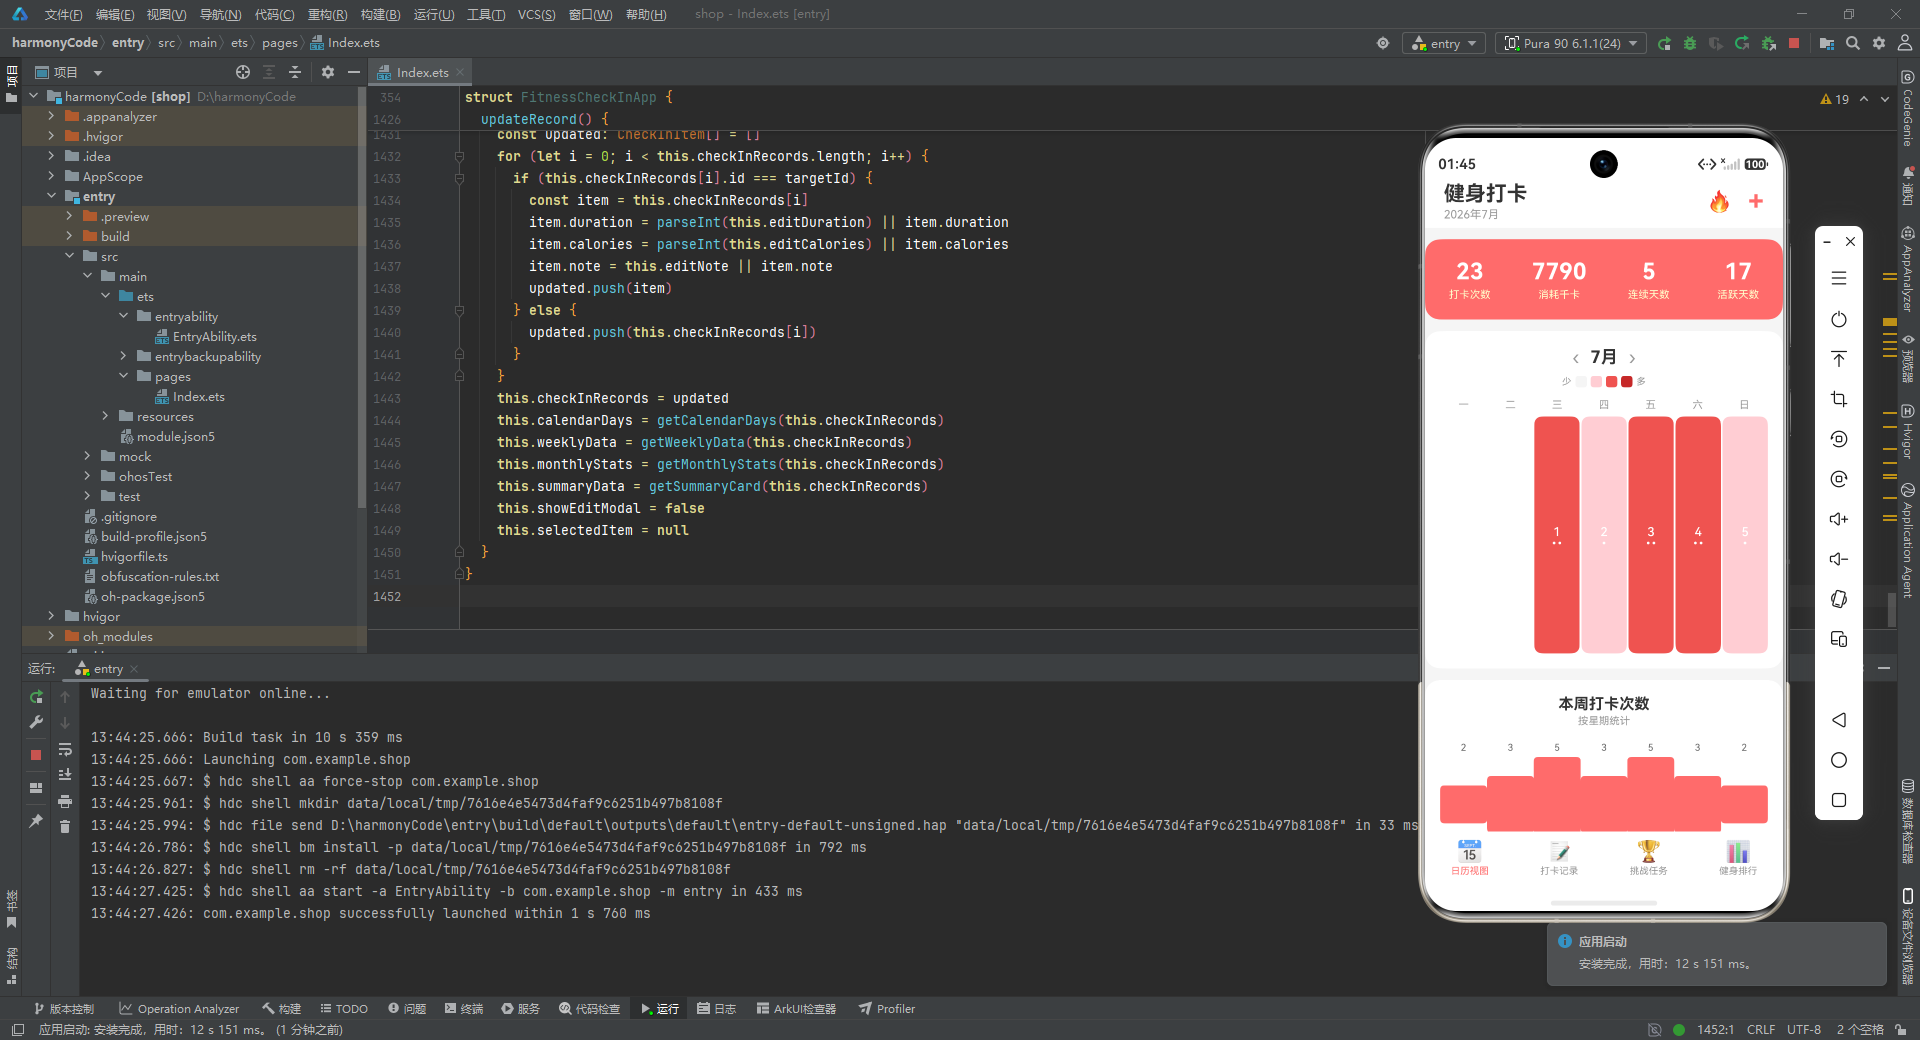Open Search Everywhere magnifier icon

pyautogui.click(x=1853, y=43)
